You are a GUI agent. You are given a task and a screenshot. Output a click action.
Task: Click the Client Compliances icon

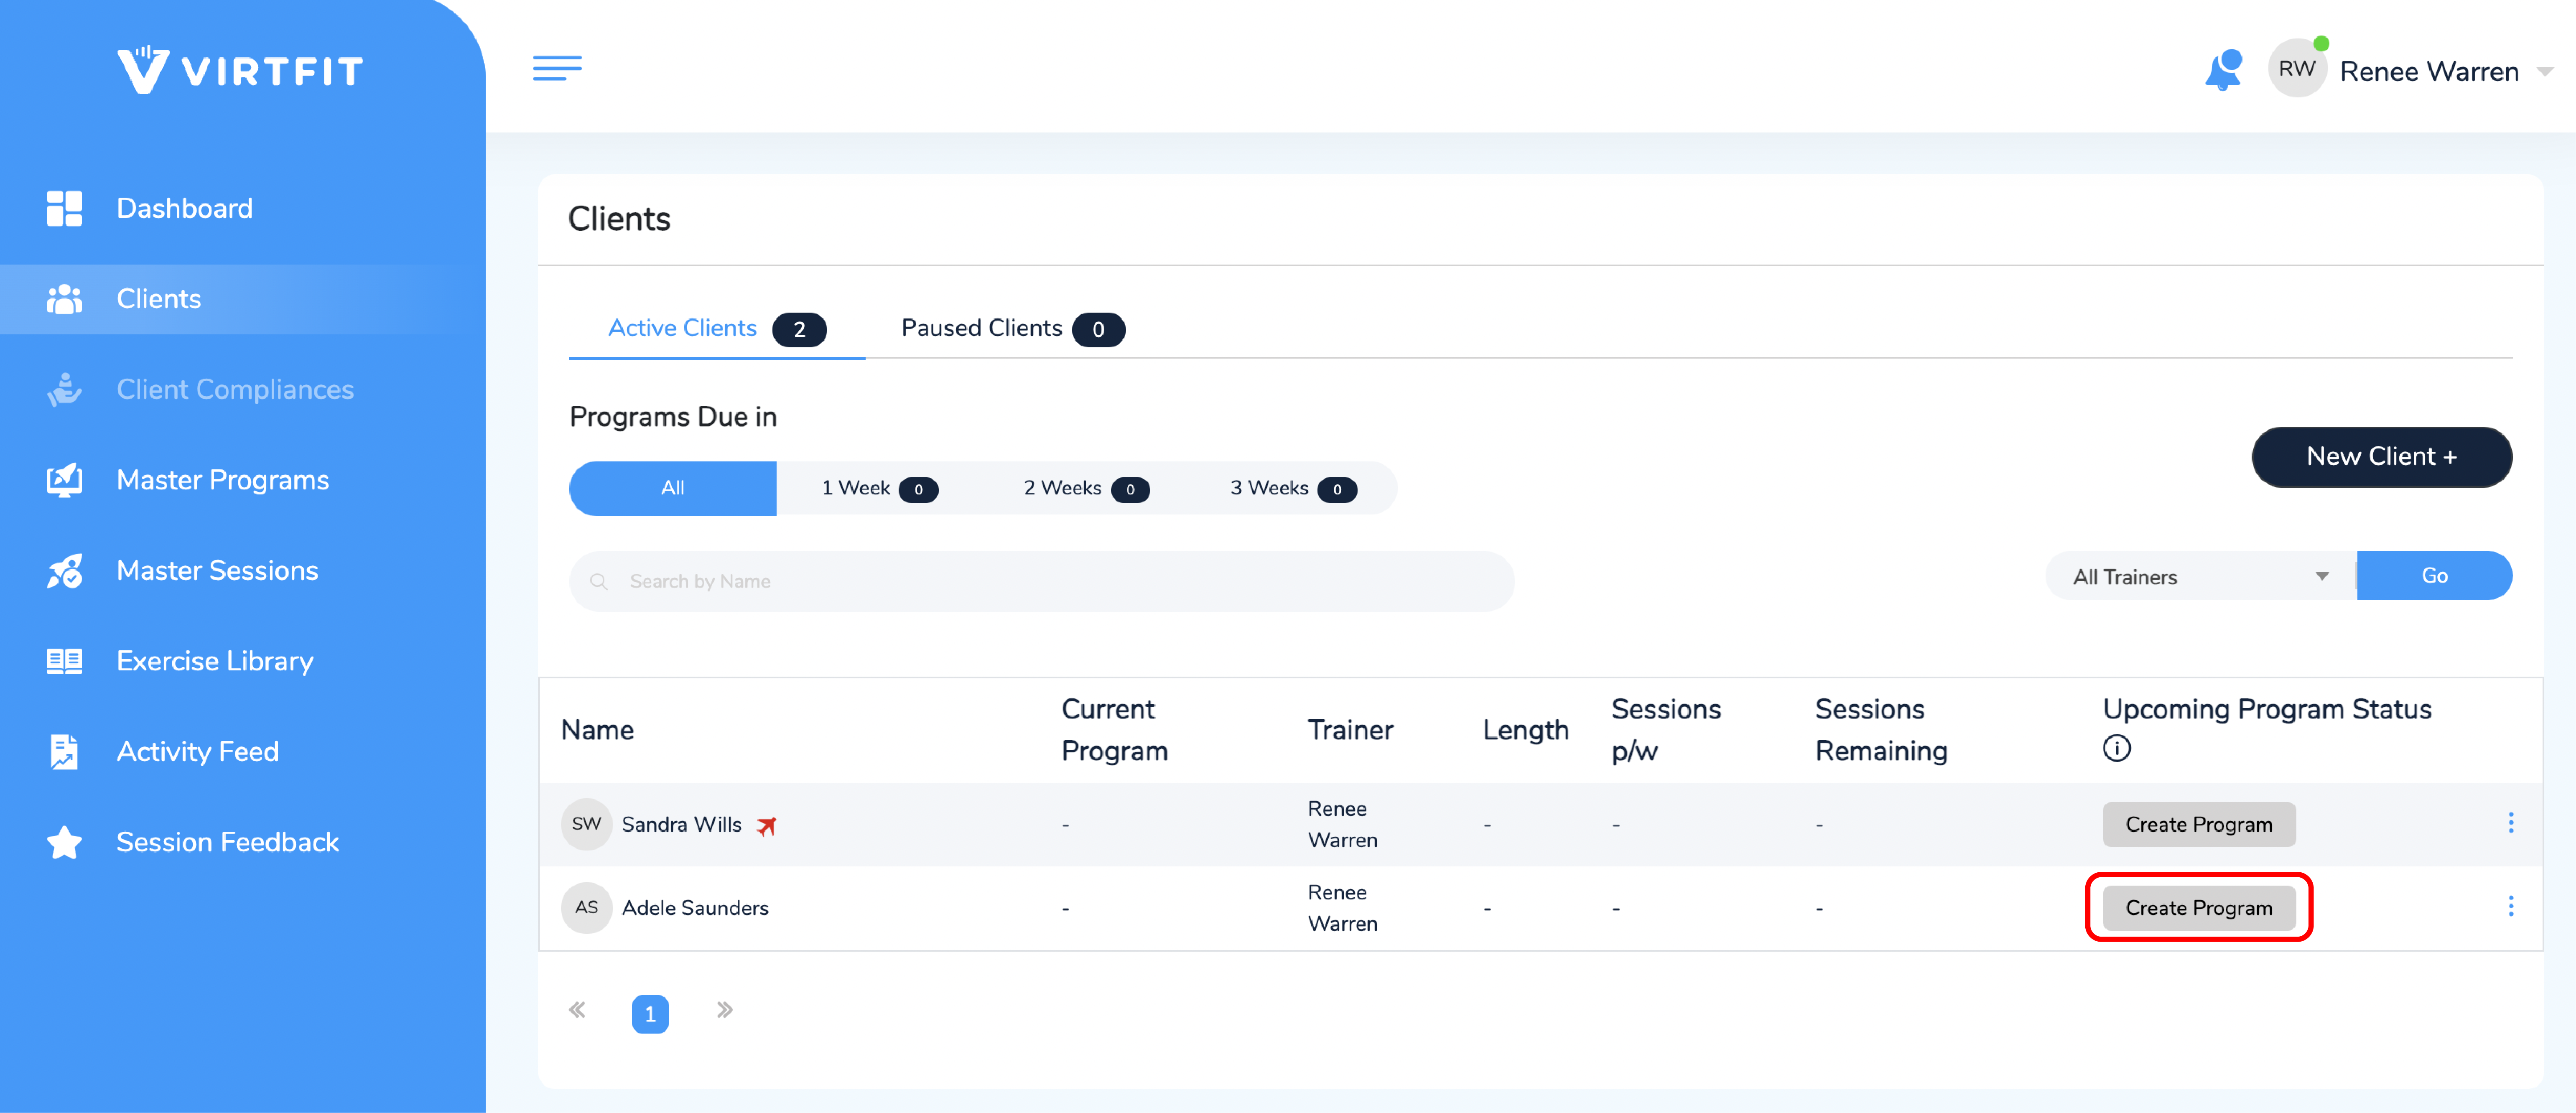(64, 389)
